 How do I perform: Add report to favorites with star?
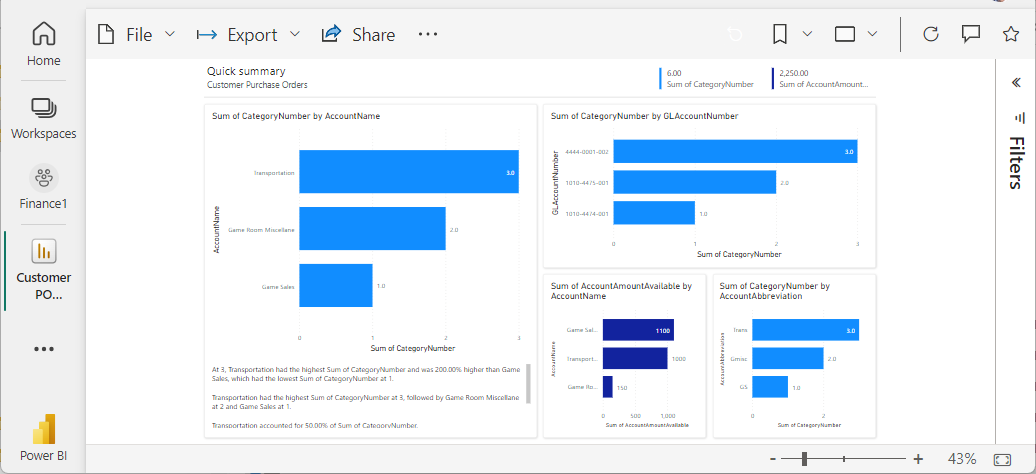[1010, 34]
